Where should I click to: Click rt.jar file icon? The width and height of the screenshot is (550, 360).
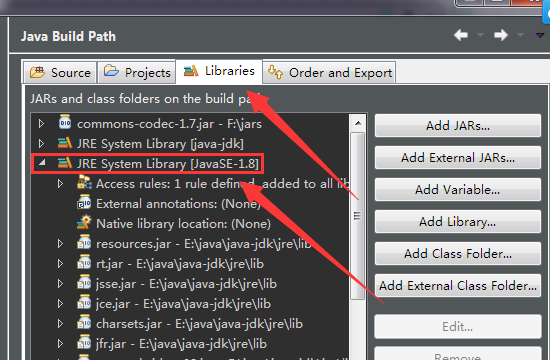coord(84,262)
